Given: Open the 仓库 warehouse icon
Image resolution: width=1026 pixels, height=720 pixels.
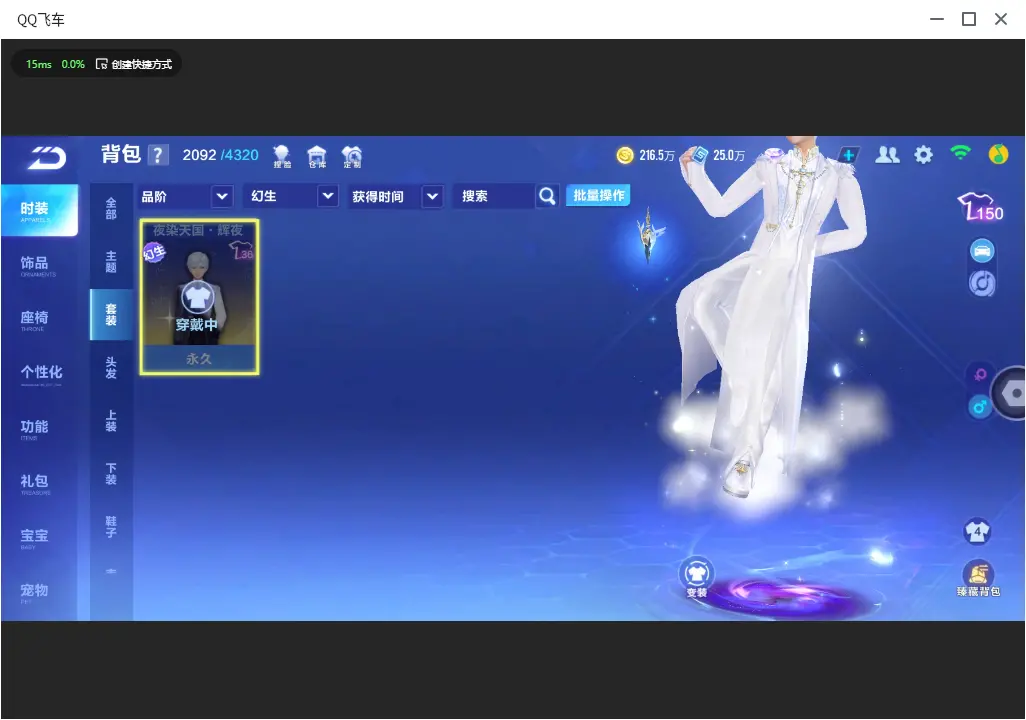Looking at the screenshot, I should 317,156.
